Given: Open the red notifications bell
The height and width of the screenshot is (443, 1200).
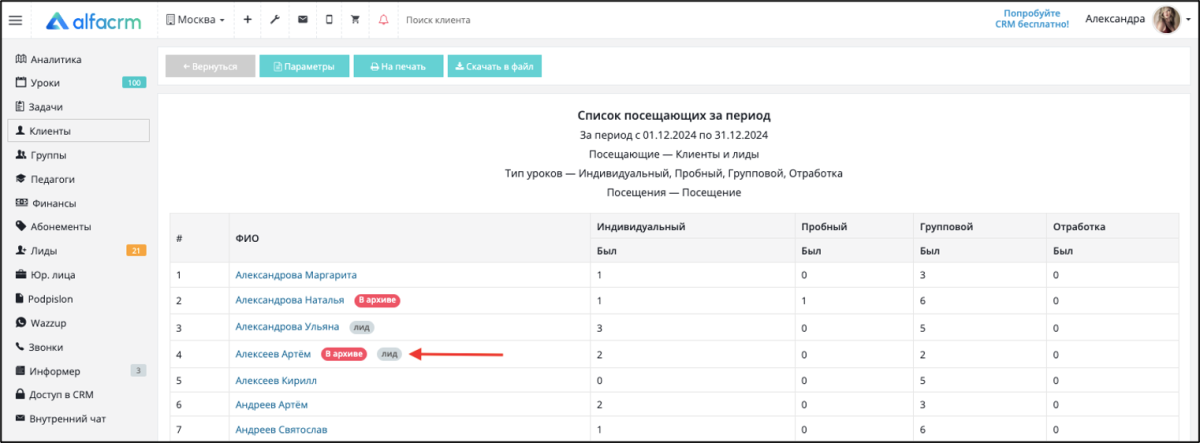Looking at the screenshot, I should click(x=383, y=20).
